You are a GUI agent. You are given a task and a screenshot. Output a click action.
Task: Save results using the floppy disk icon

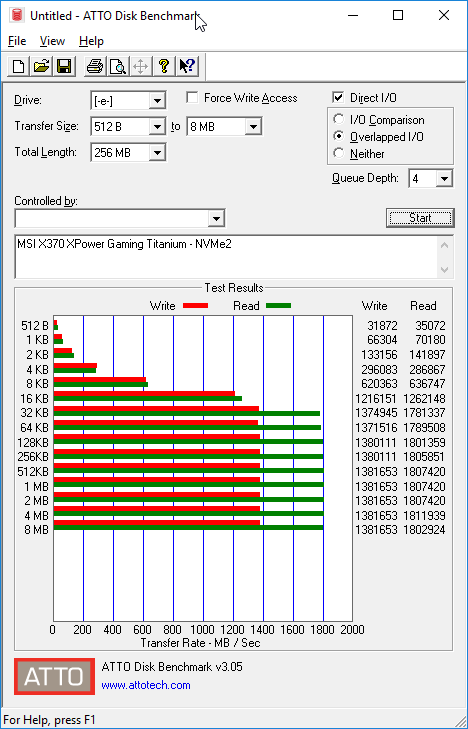64,66
